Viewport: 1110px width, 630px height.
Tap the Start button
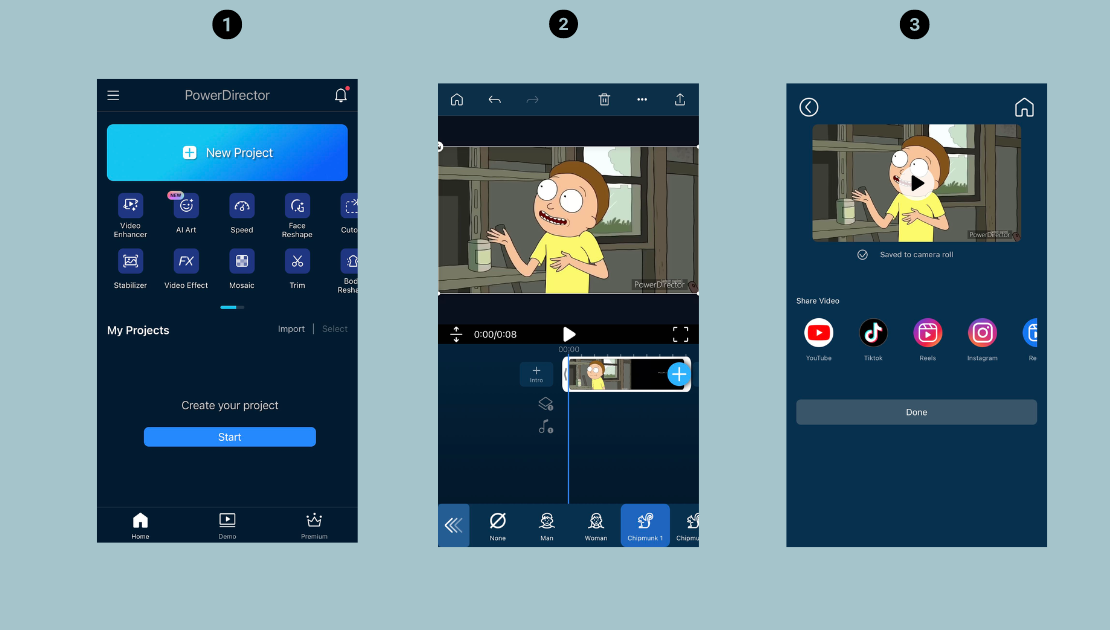(229, 437)
